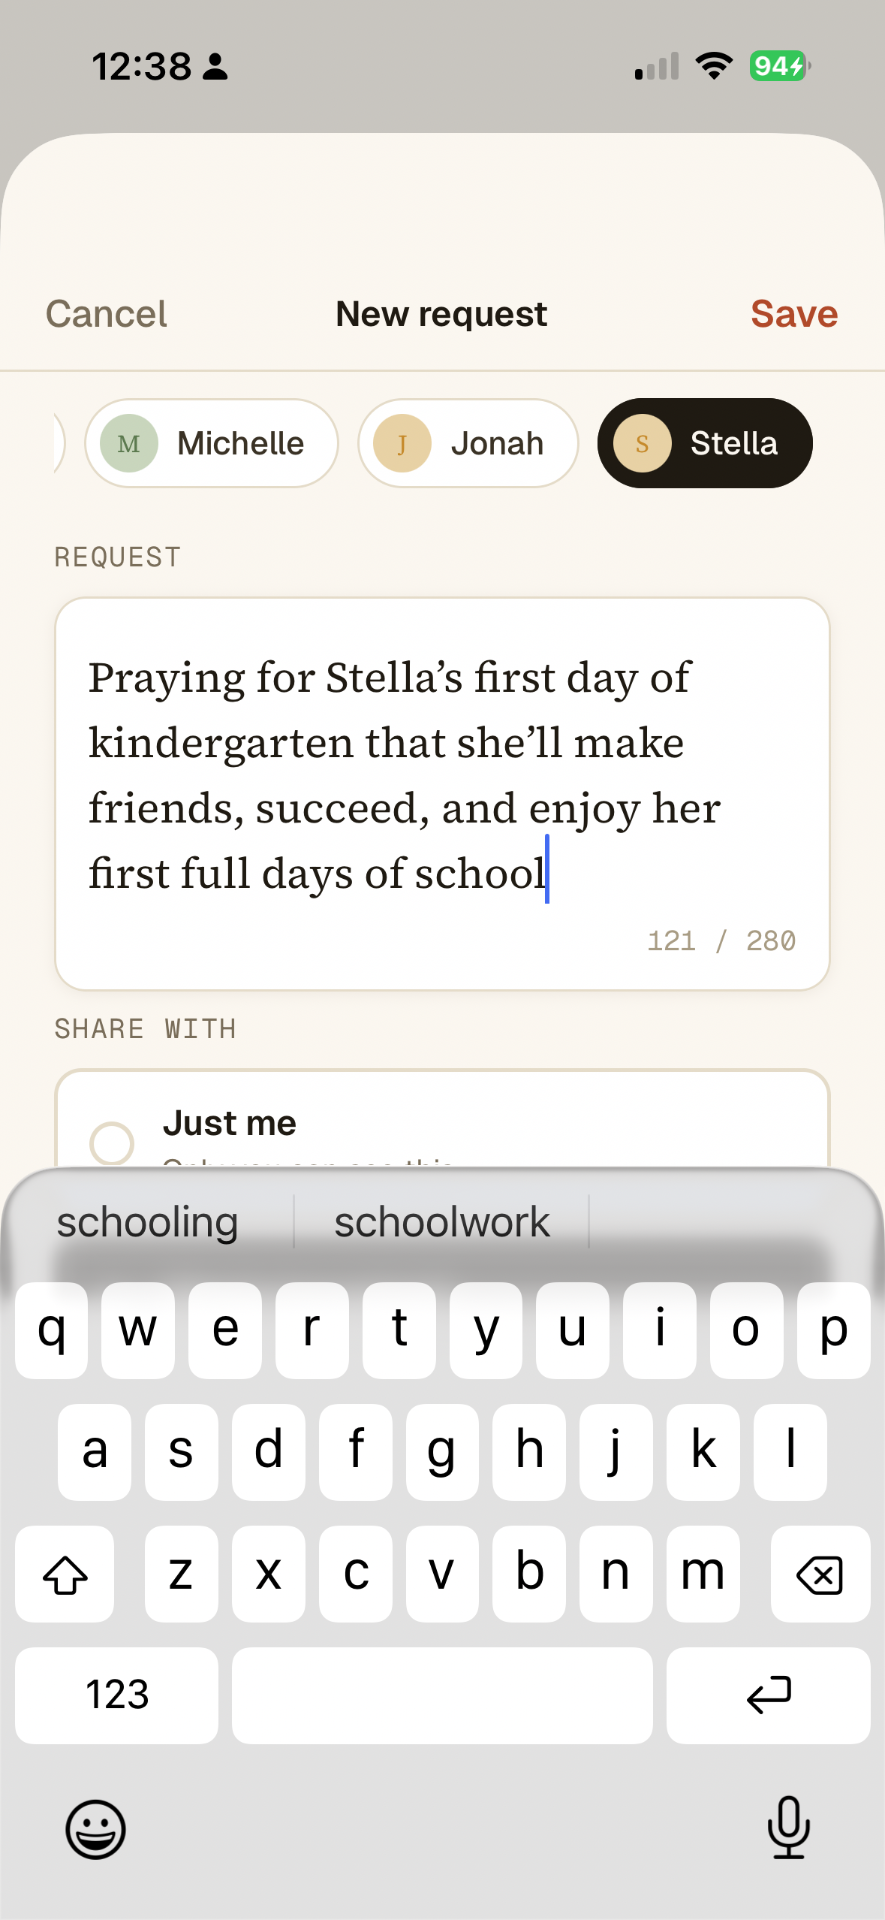Tap the shift arrow key
The image size is (885, 1920).
(65, 1575)
